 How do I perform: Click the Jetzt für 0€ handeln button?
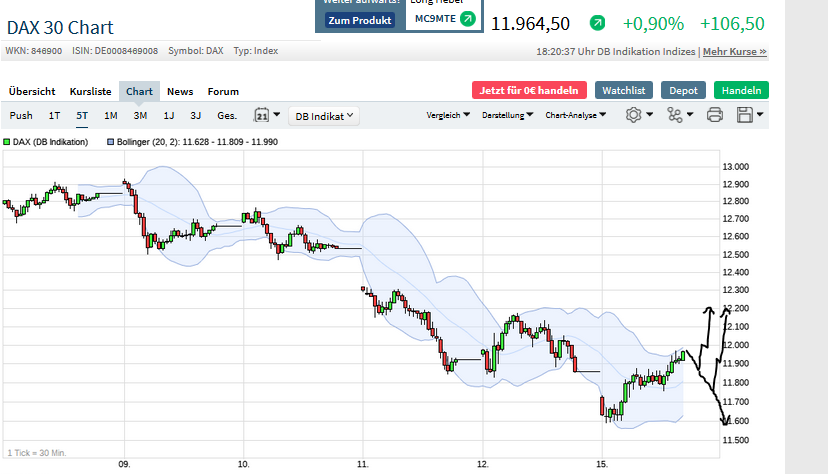530,90
